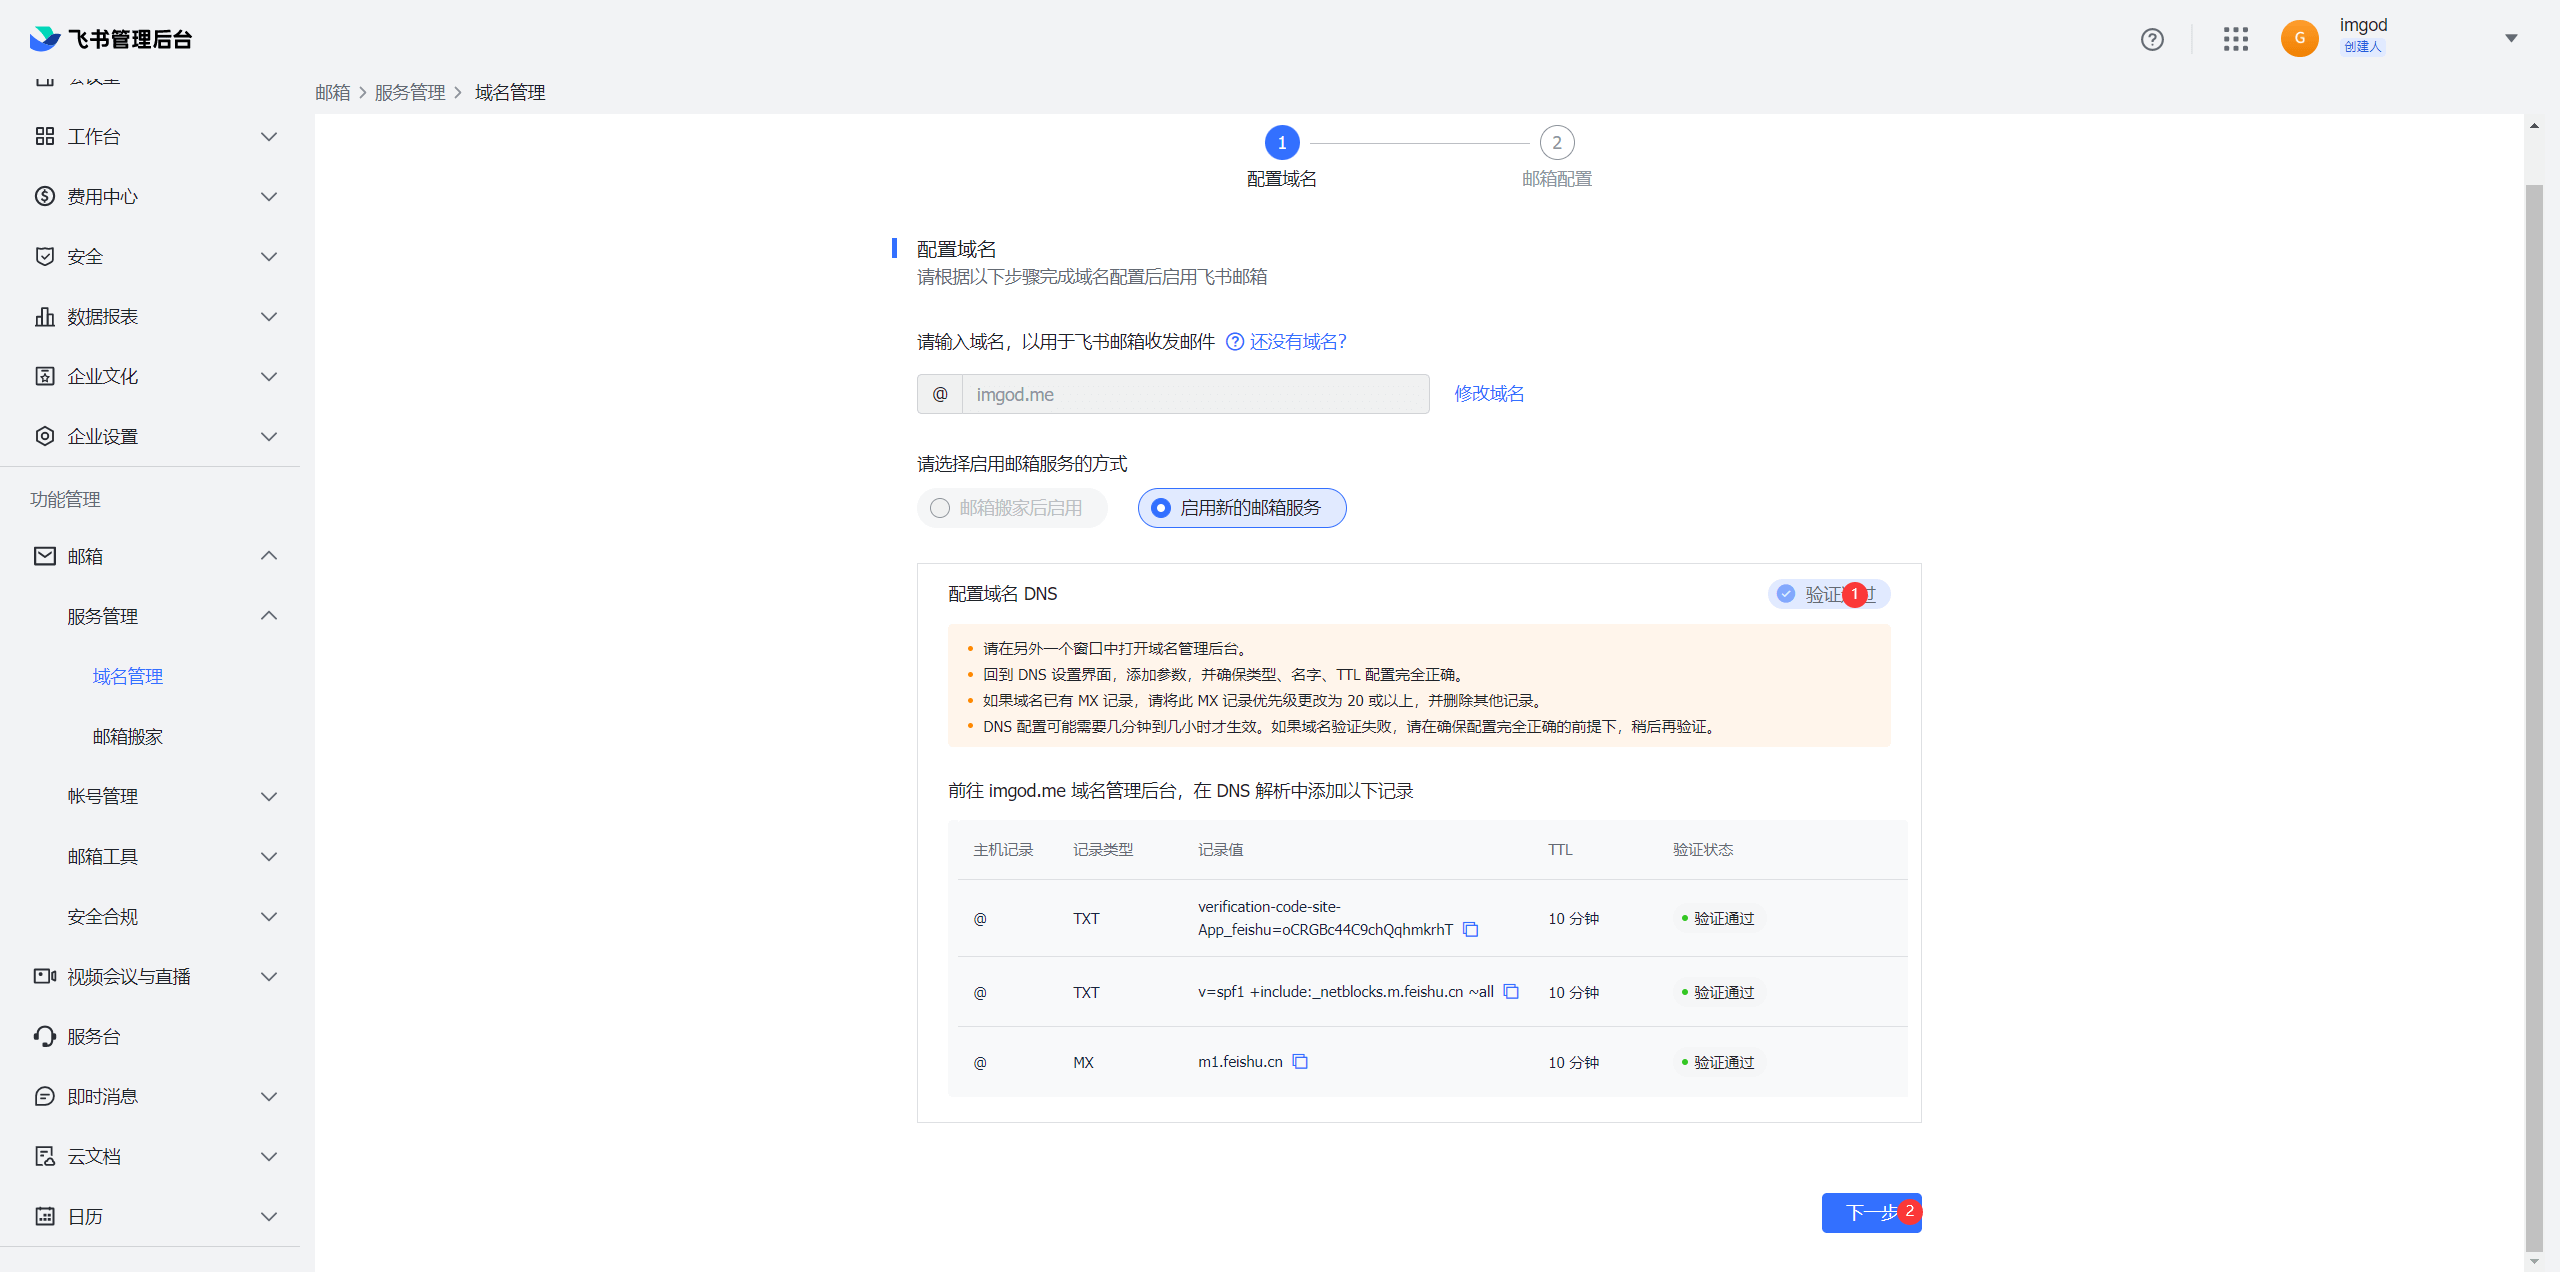Select 启用新的邮箱服务 radio option
The width and height of the screenshot is (2560, 1272).
[1161, 508]
